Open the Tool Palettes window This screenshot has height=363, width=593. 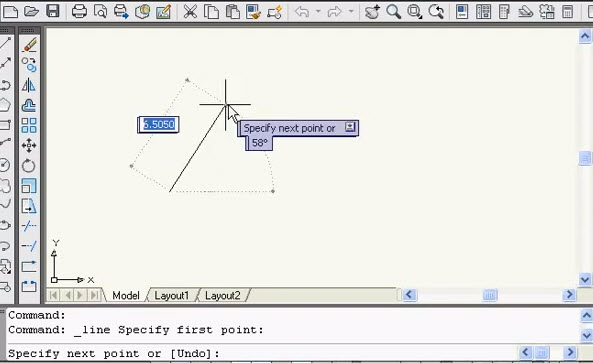[504, 11]
